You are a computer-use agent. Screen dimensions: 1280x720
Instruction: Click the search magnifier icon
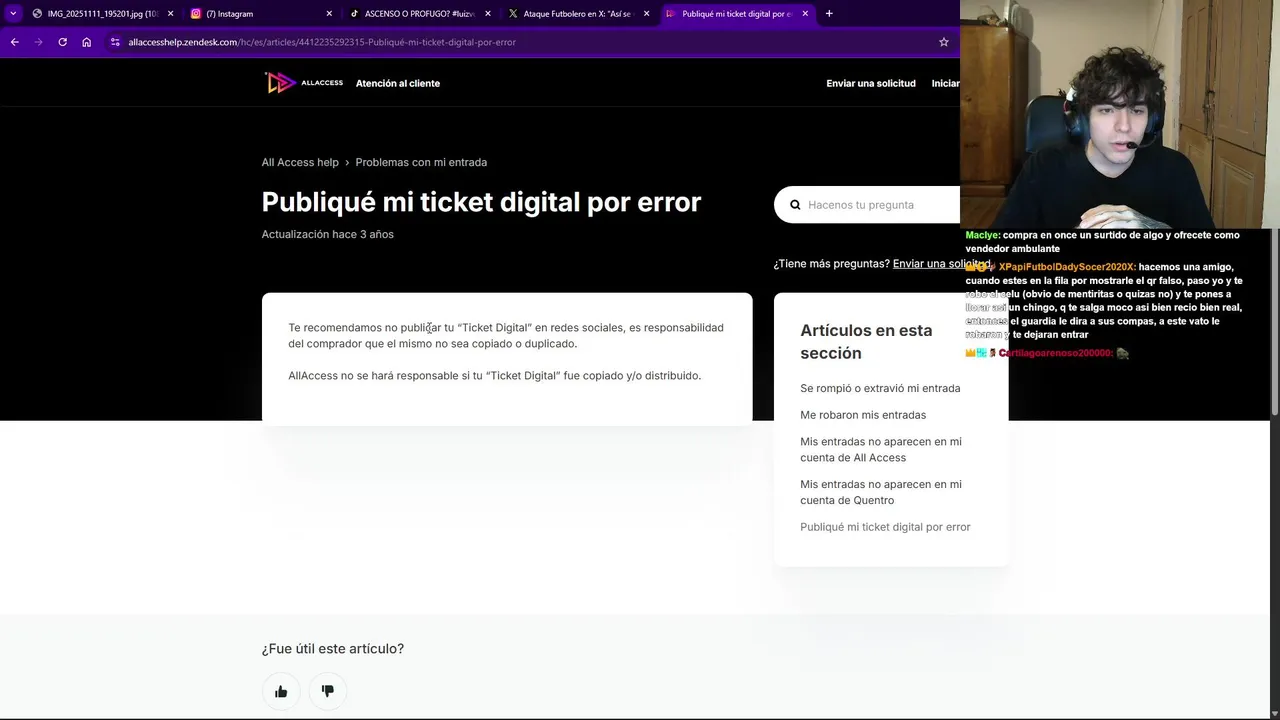tap(795, 205)
